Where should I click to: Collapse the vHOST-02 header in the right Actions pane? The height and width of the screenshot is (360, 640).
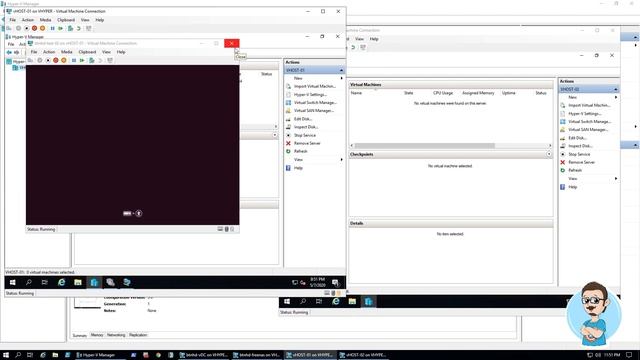616,89
